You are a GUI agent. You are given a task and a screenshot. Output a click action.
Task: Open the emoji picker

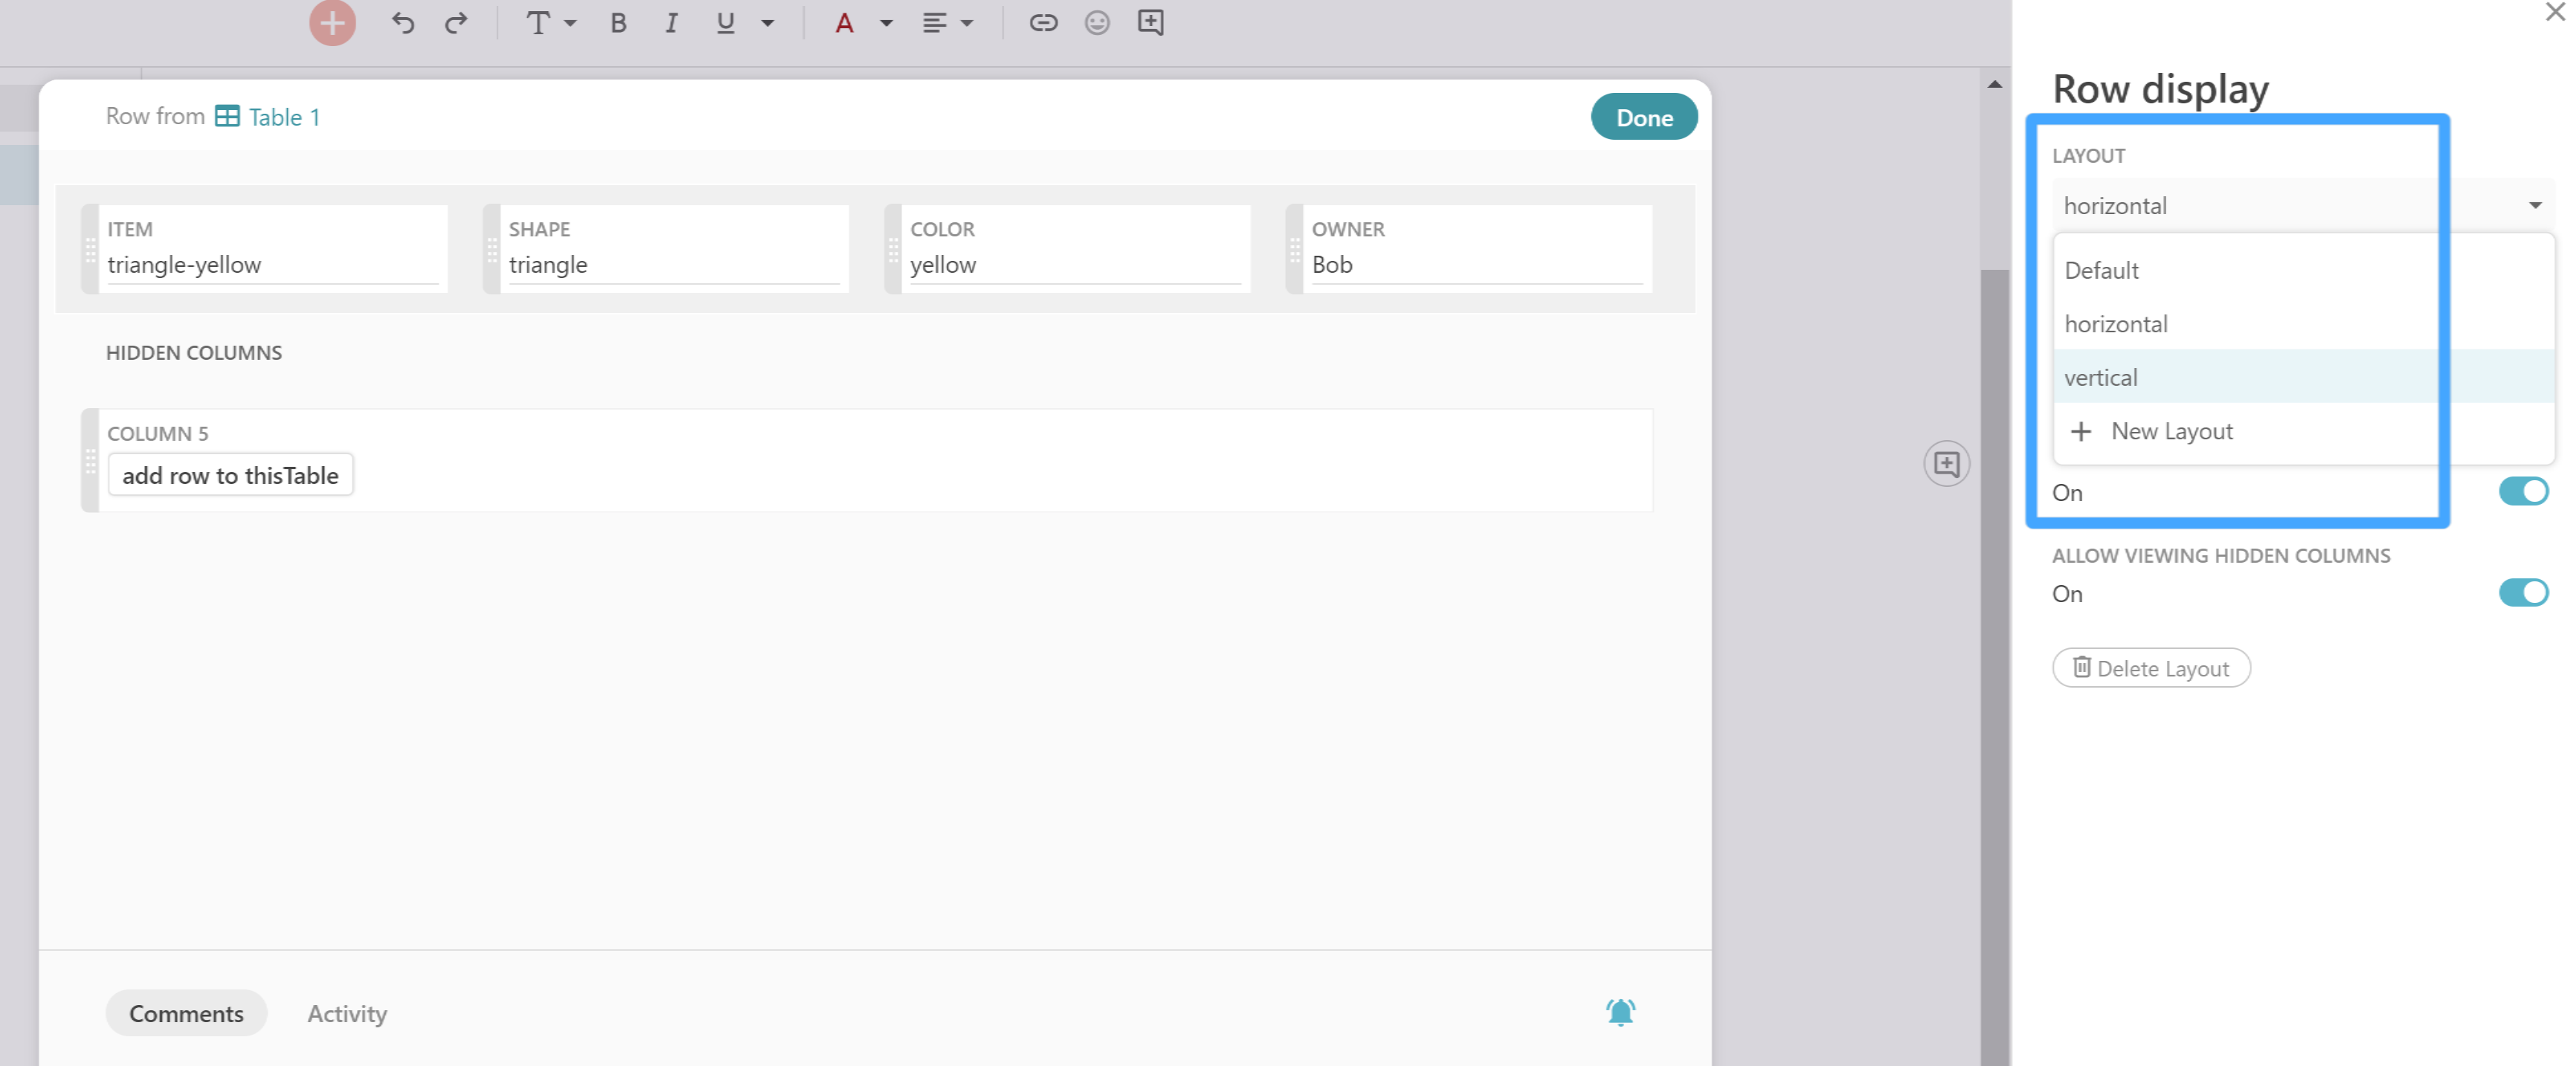(1097, 22)
